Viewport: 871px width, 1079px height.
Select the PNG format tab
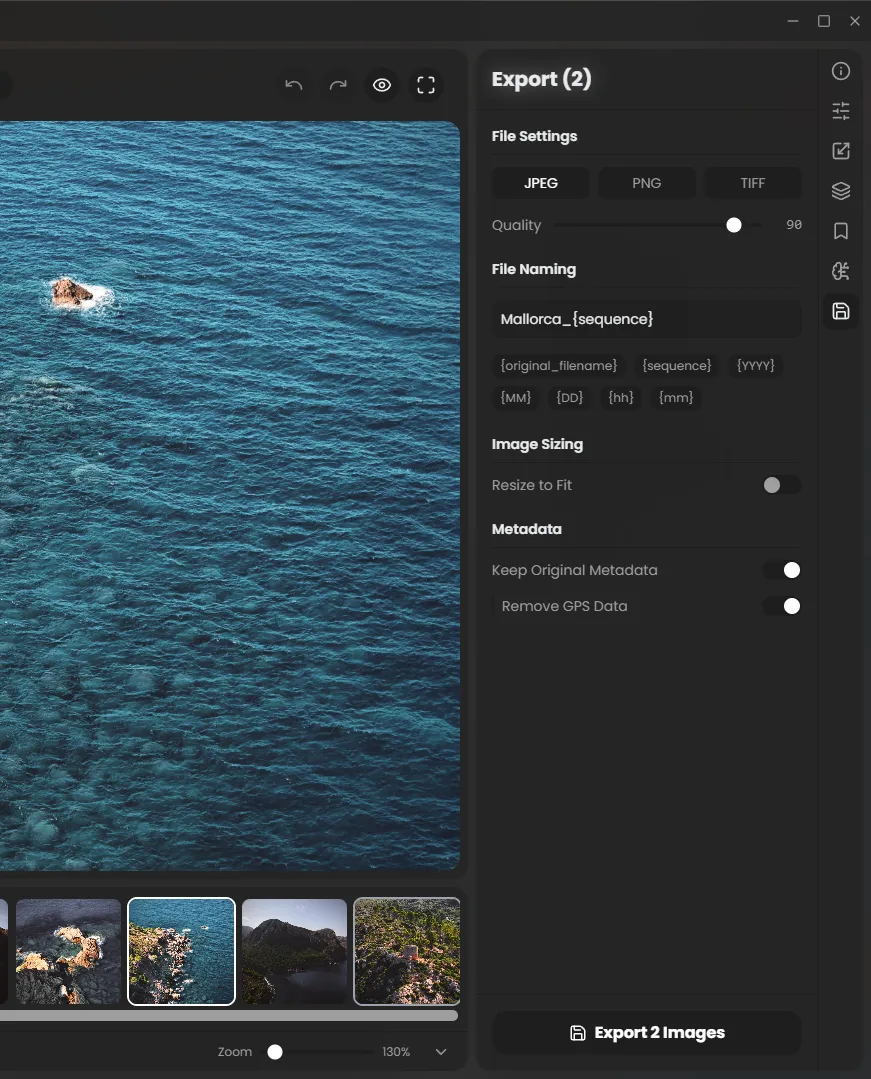[647, 183]
